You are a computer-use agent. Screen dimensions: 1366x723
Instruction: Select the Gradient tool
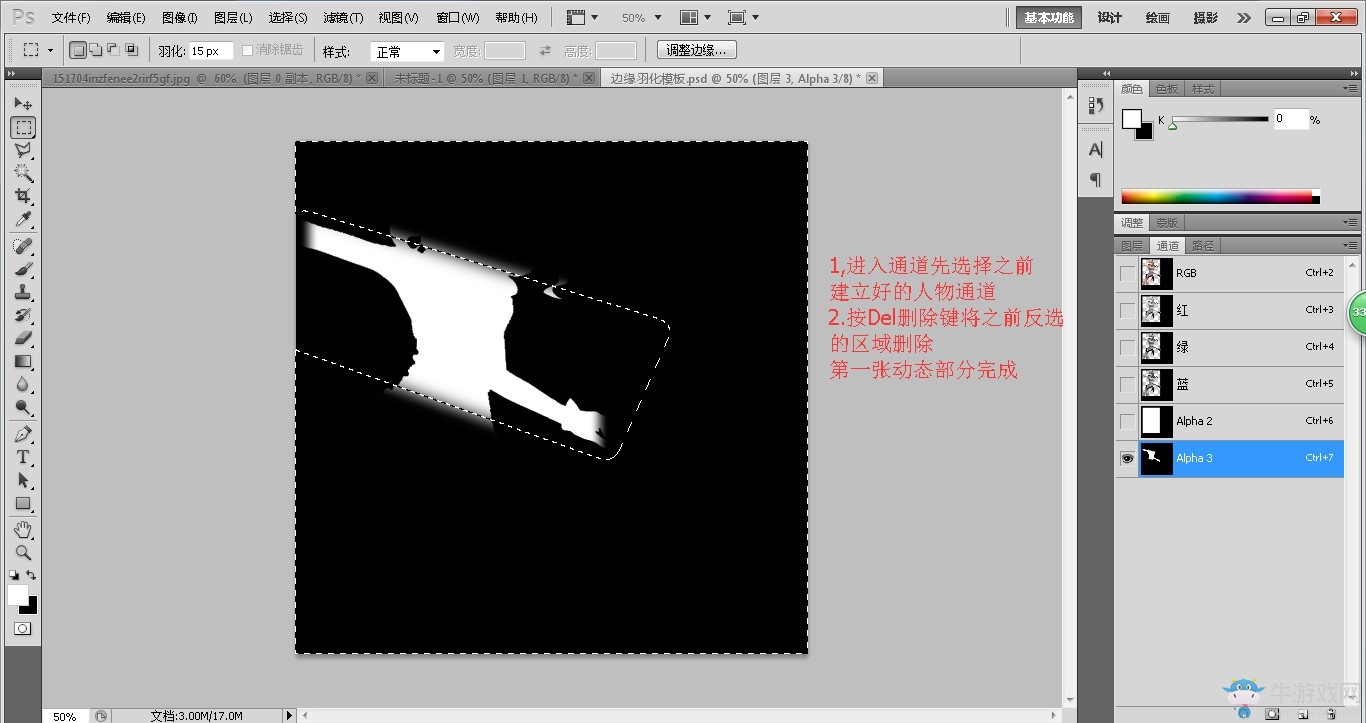23,361
